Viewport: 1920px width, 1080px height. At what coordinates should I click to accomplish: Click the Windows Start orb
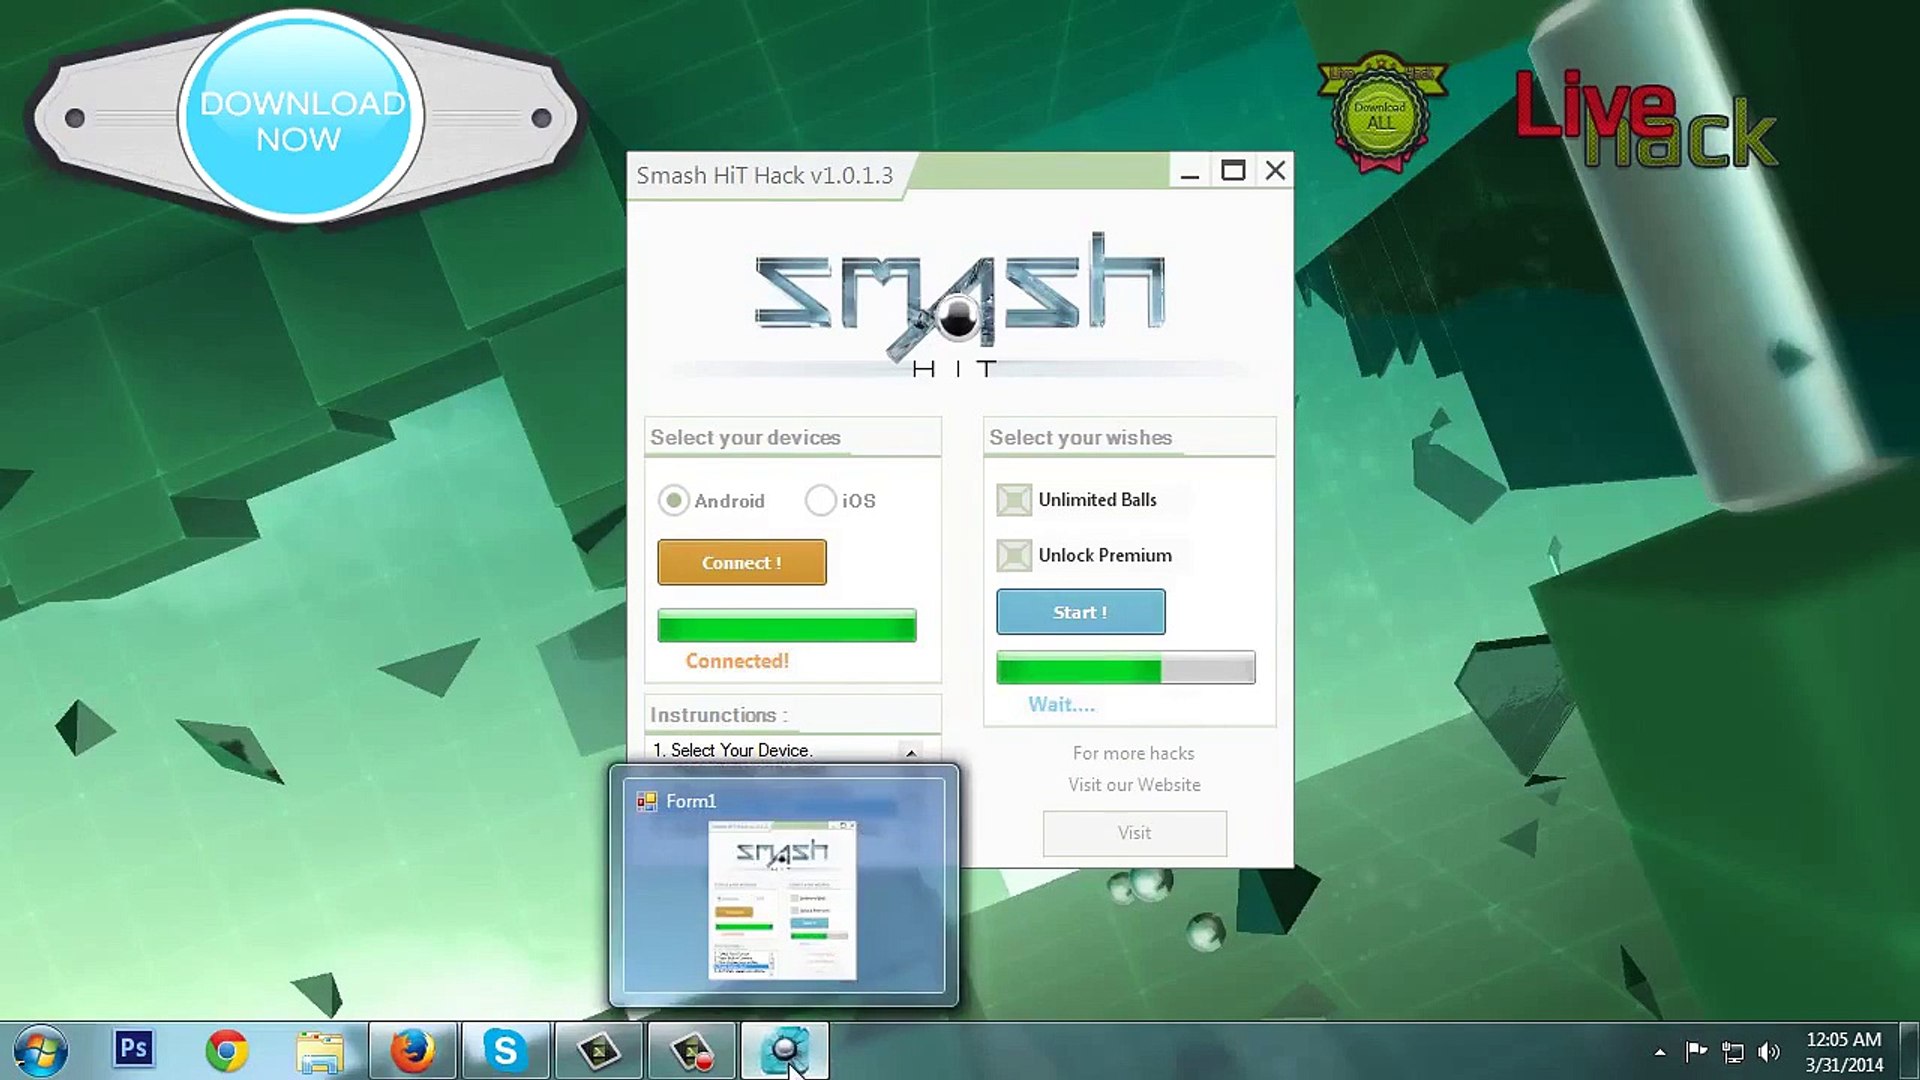(41, 1051)
